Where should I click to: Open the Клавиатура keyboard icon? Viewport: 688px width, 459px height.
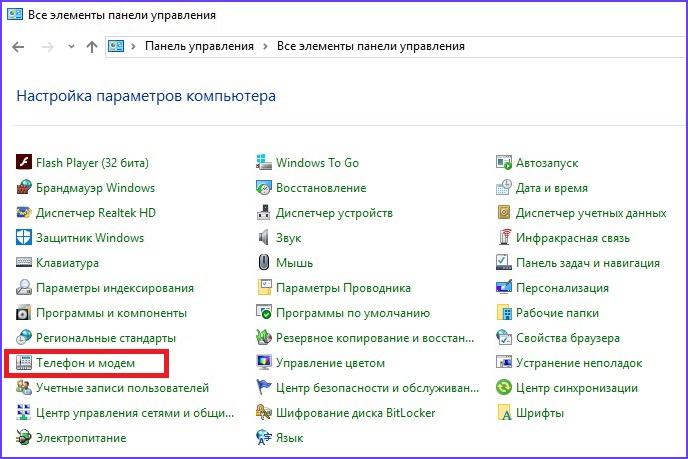point(24,262)
